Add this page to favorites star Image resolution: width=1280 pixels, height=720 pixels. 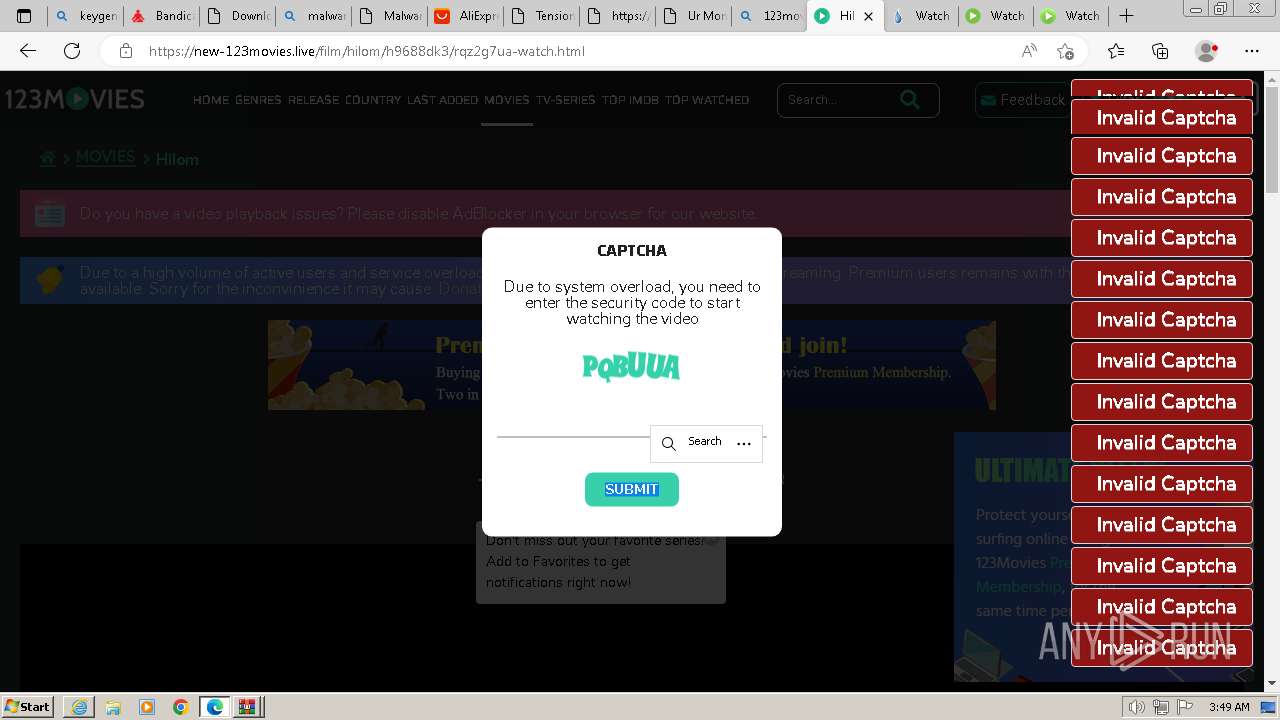pyautogui.click(x=1066, y=51)
